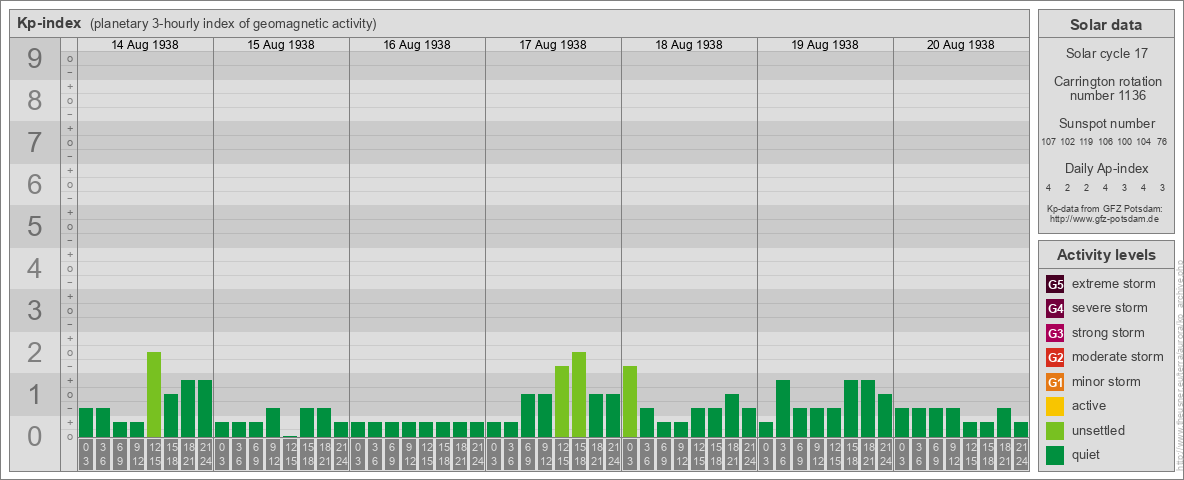This screenshot has height=480, width=1184.
Task: Click sunspot number value 119
Action: tap(1087, 142)
